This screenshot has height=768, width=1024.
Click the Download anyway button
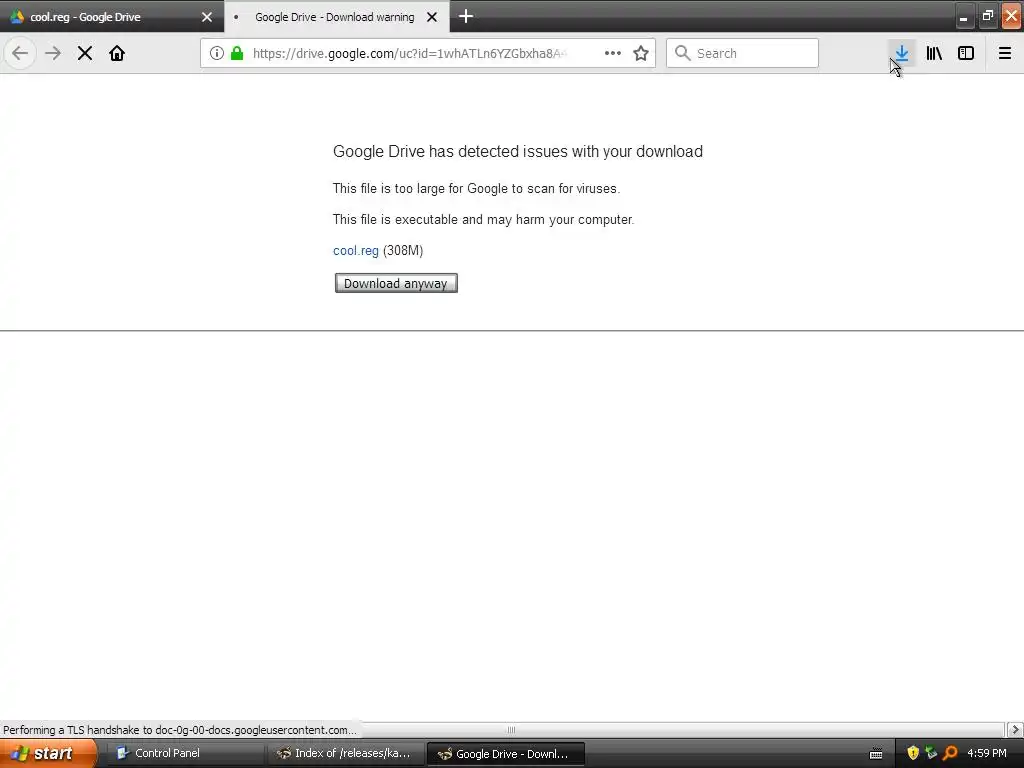click(396, 283)
